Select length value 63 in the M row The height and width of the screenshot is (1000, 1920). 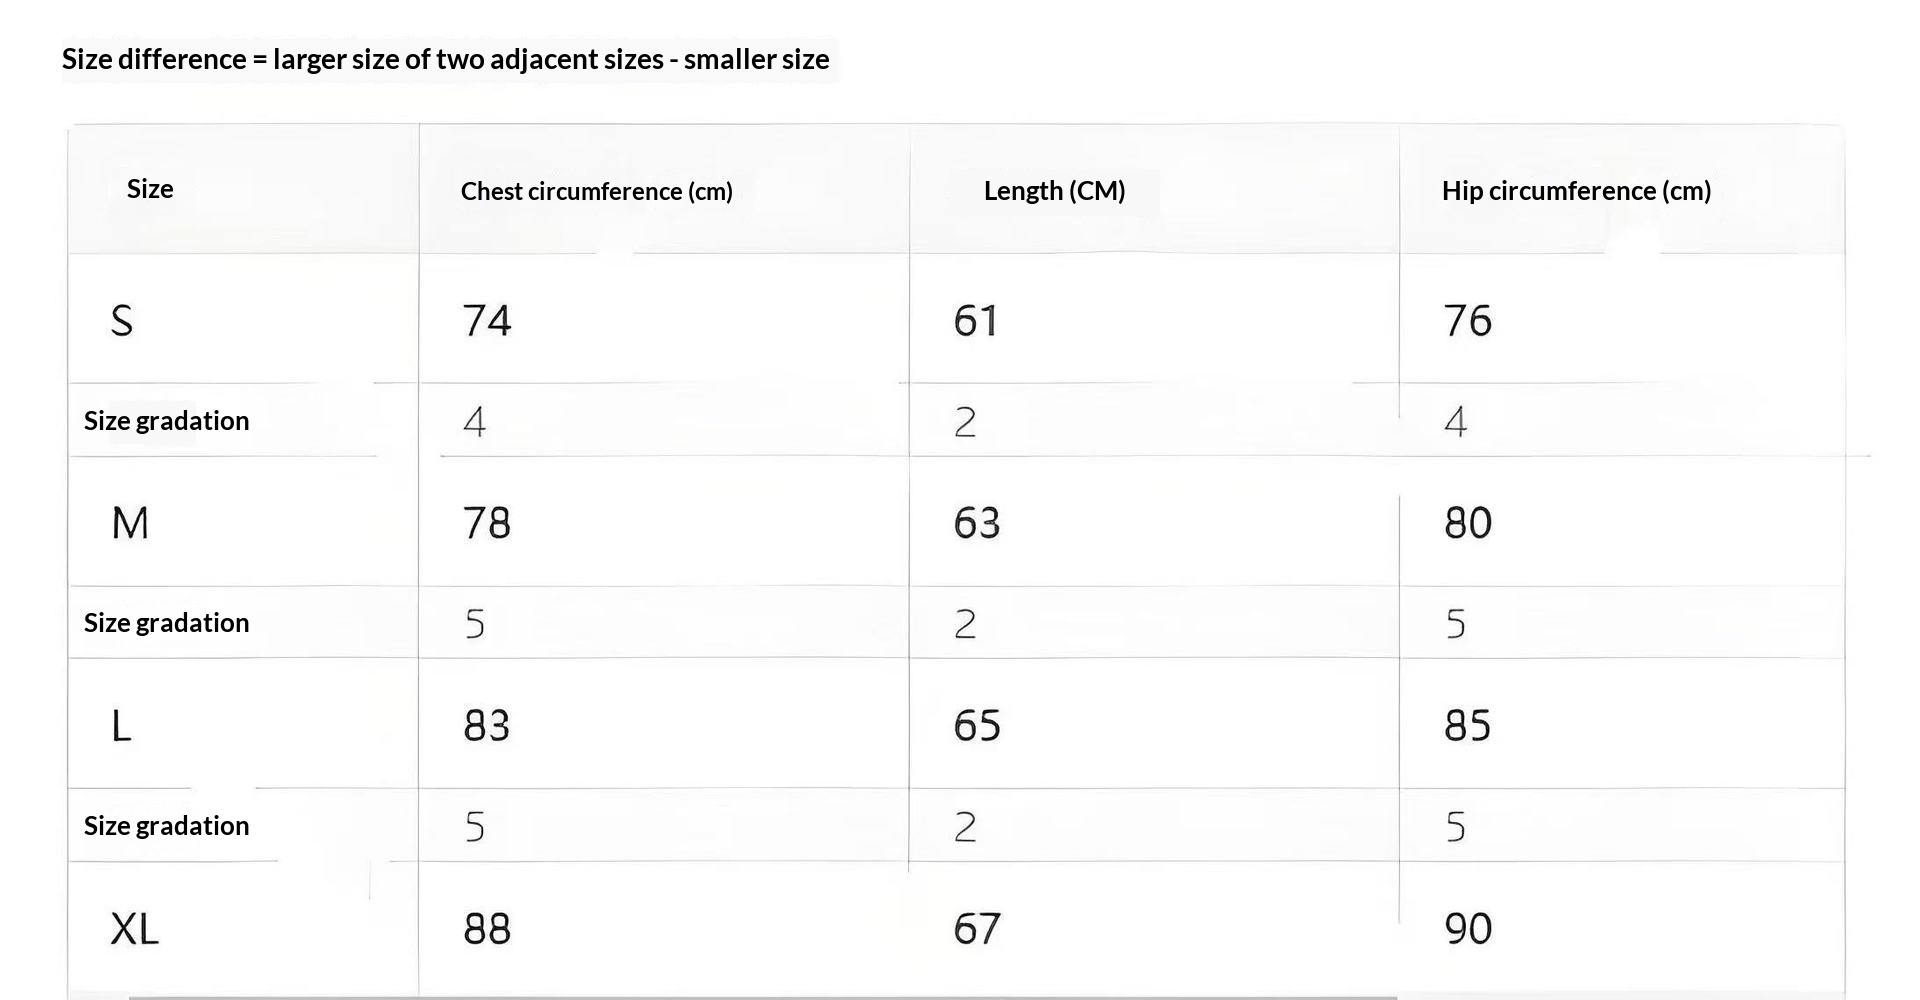click(977, 523)
